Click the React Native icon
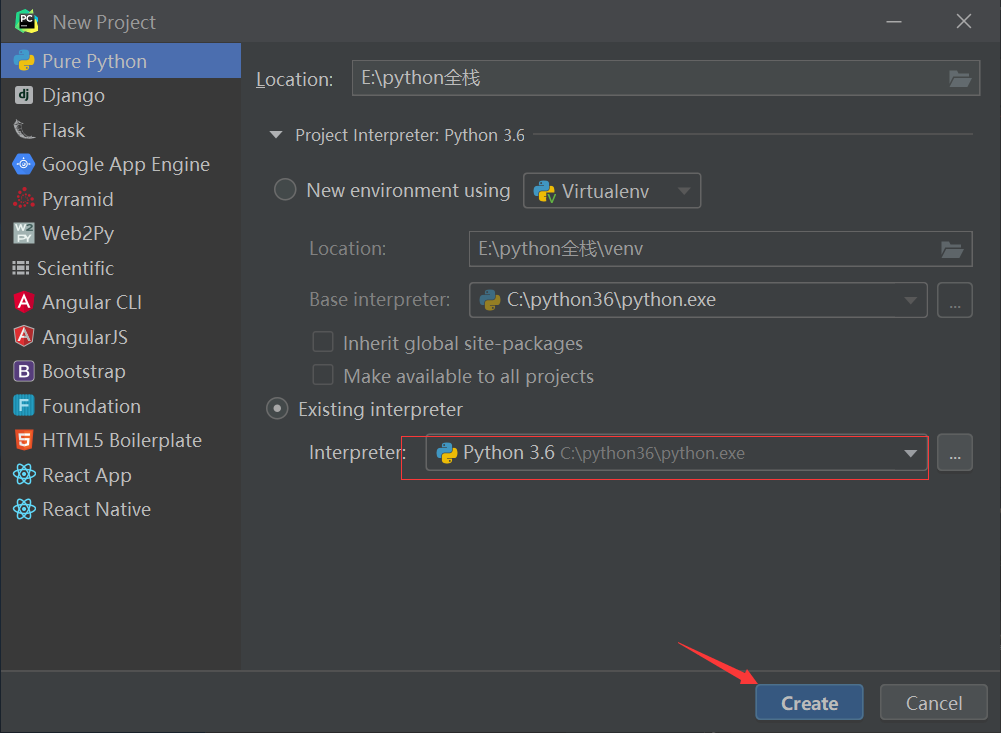 point(24,509)
